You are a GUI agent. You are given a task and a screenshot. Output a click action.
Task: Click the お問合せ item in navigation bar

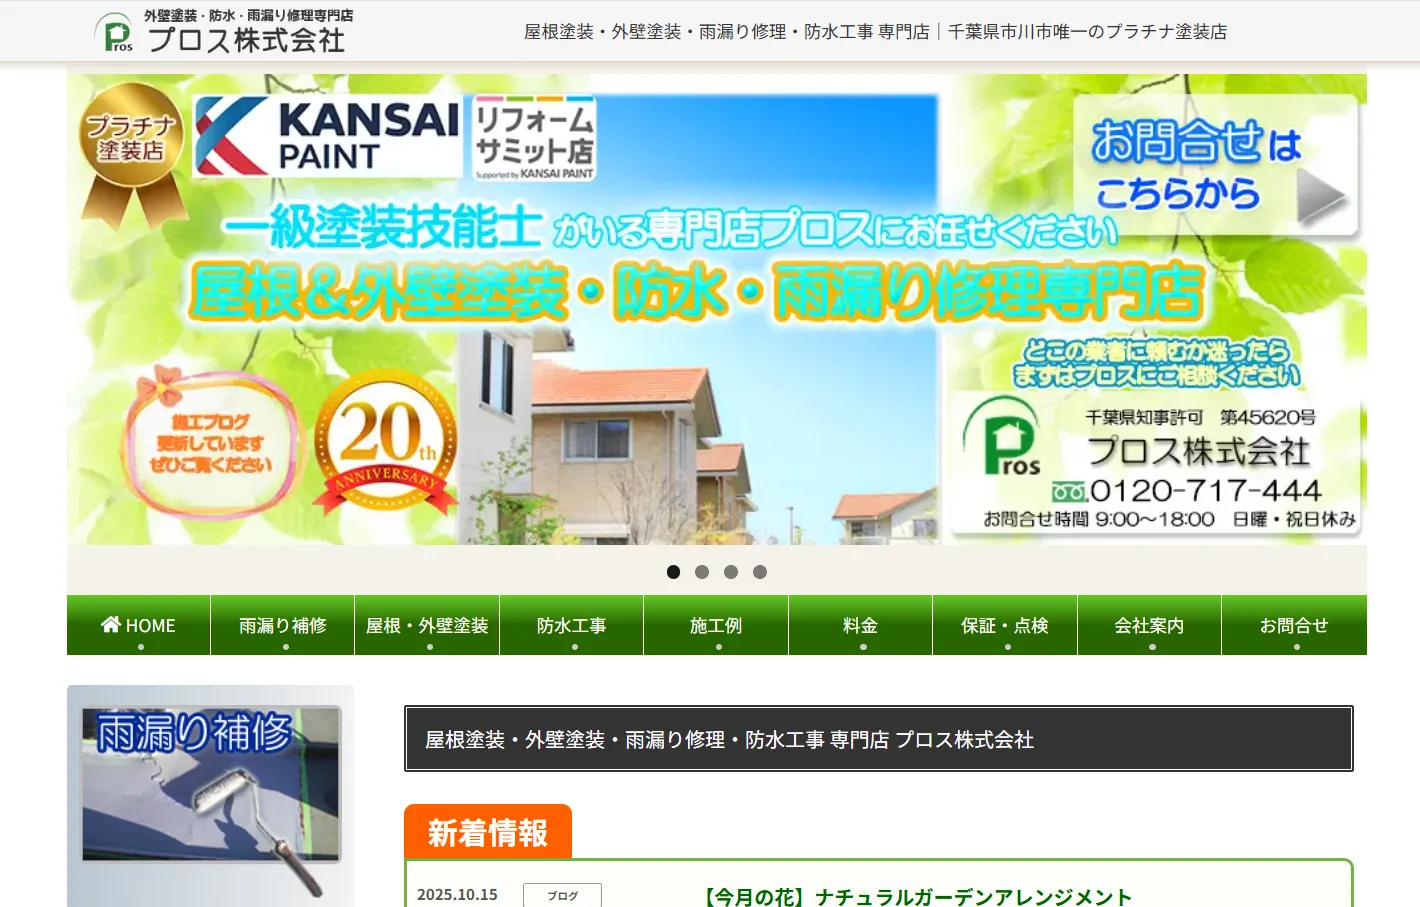coord(1294,625)
